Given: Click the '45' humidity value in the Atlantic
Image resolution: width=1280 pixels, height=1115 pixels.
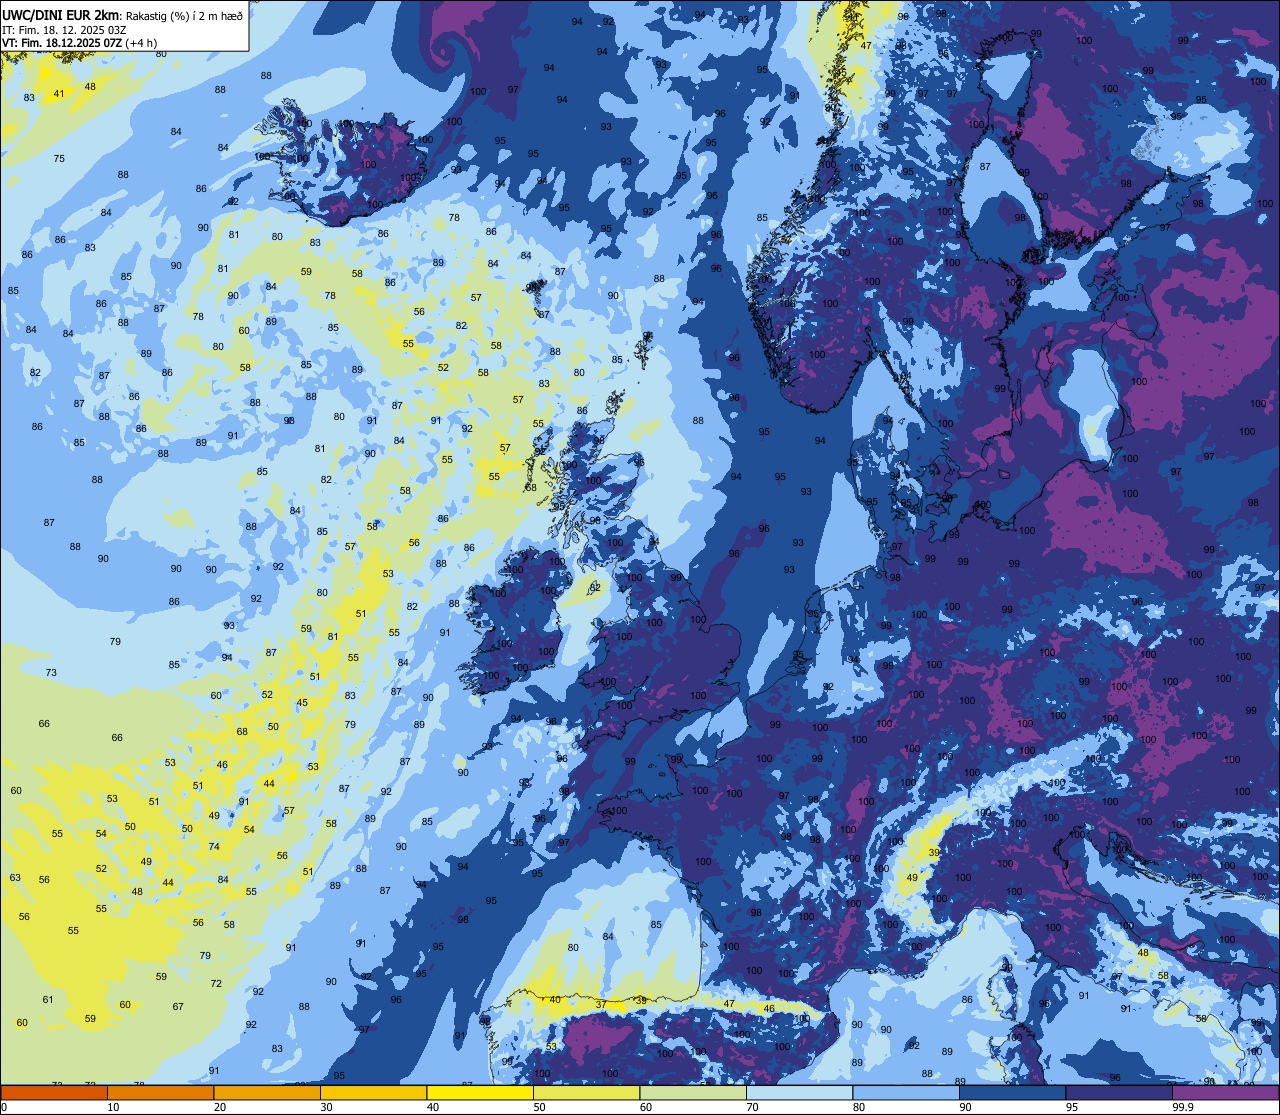Looking at the screenshot, I should click(302, 703).
